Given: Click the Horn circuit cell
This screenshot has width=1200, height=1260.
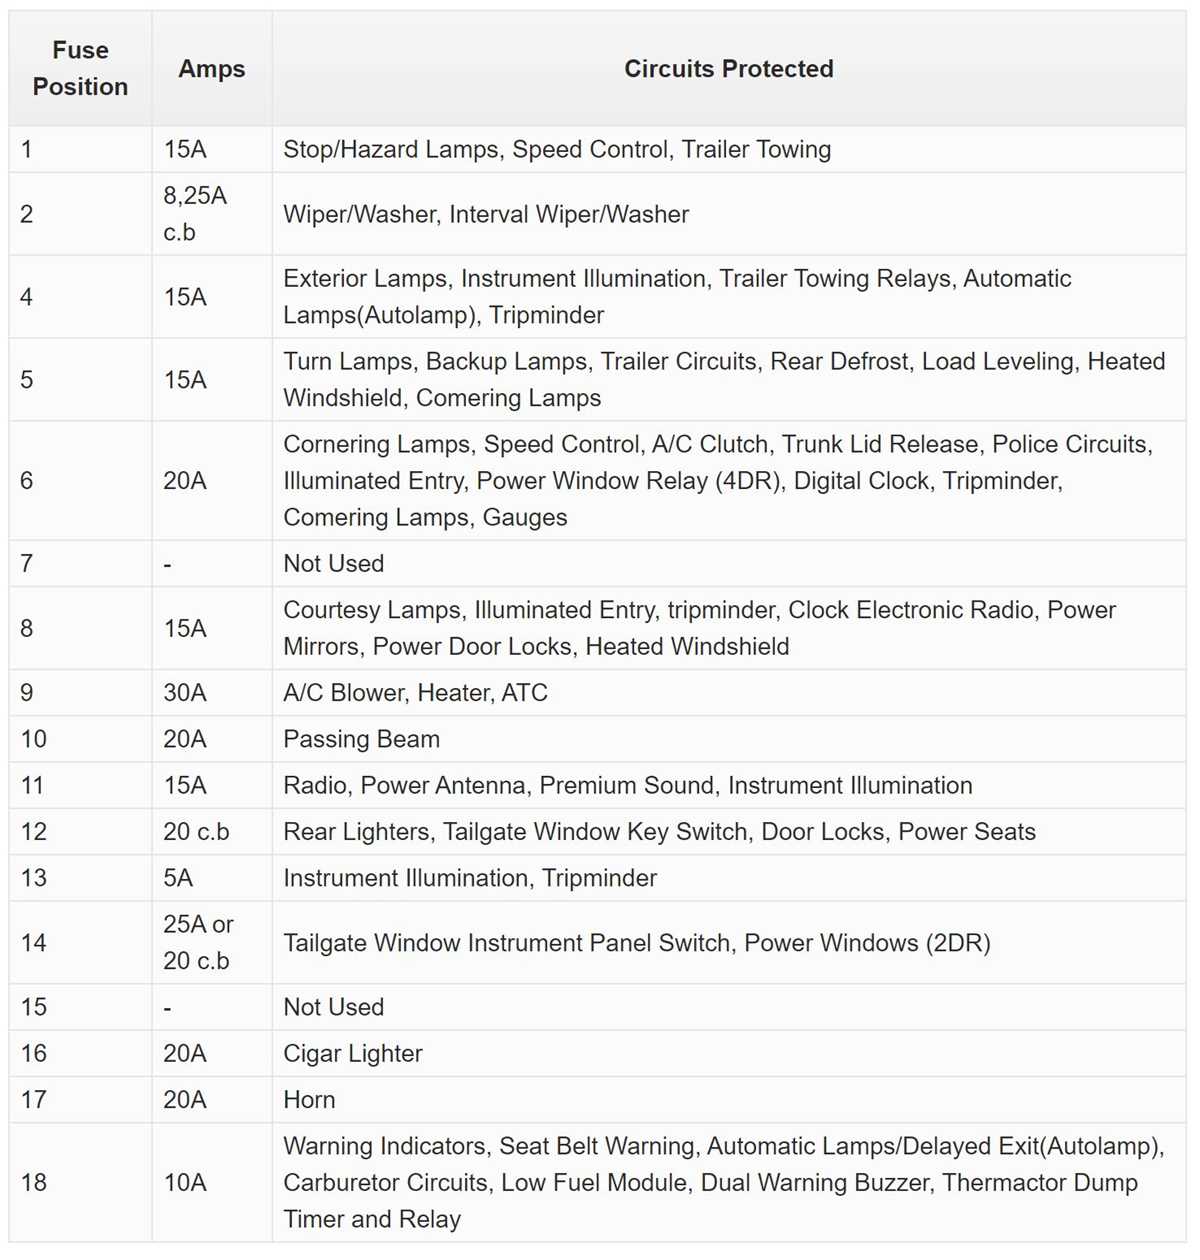Looking at the screenshot, I should click(729, 1099).
